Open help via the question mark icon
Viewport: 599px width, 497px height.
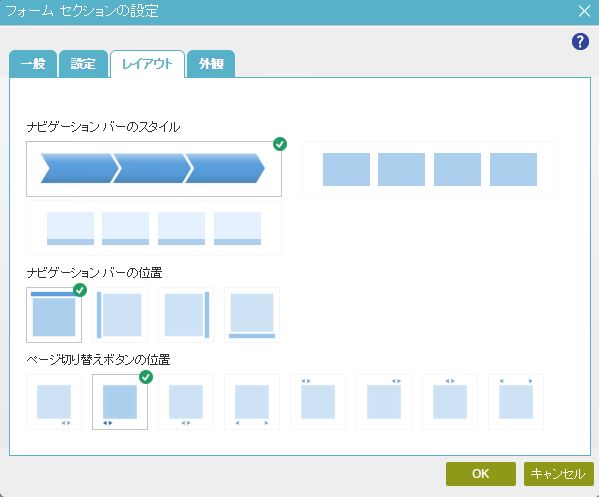point(580,41)
